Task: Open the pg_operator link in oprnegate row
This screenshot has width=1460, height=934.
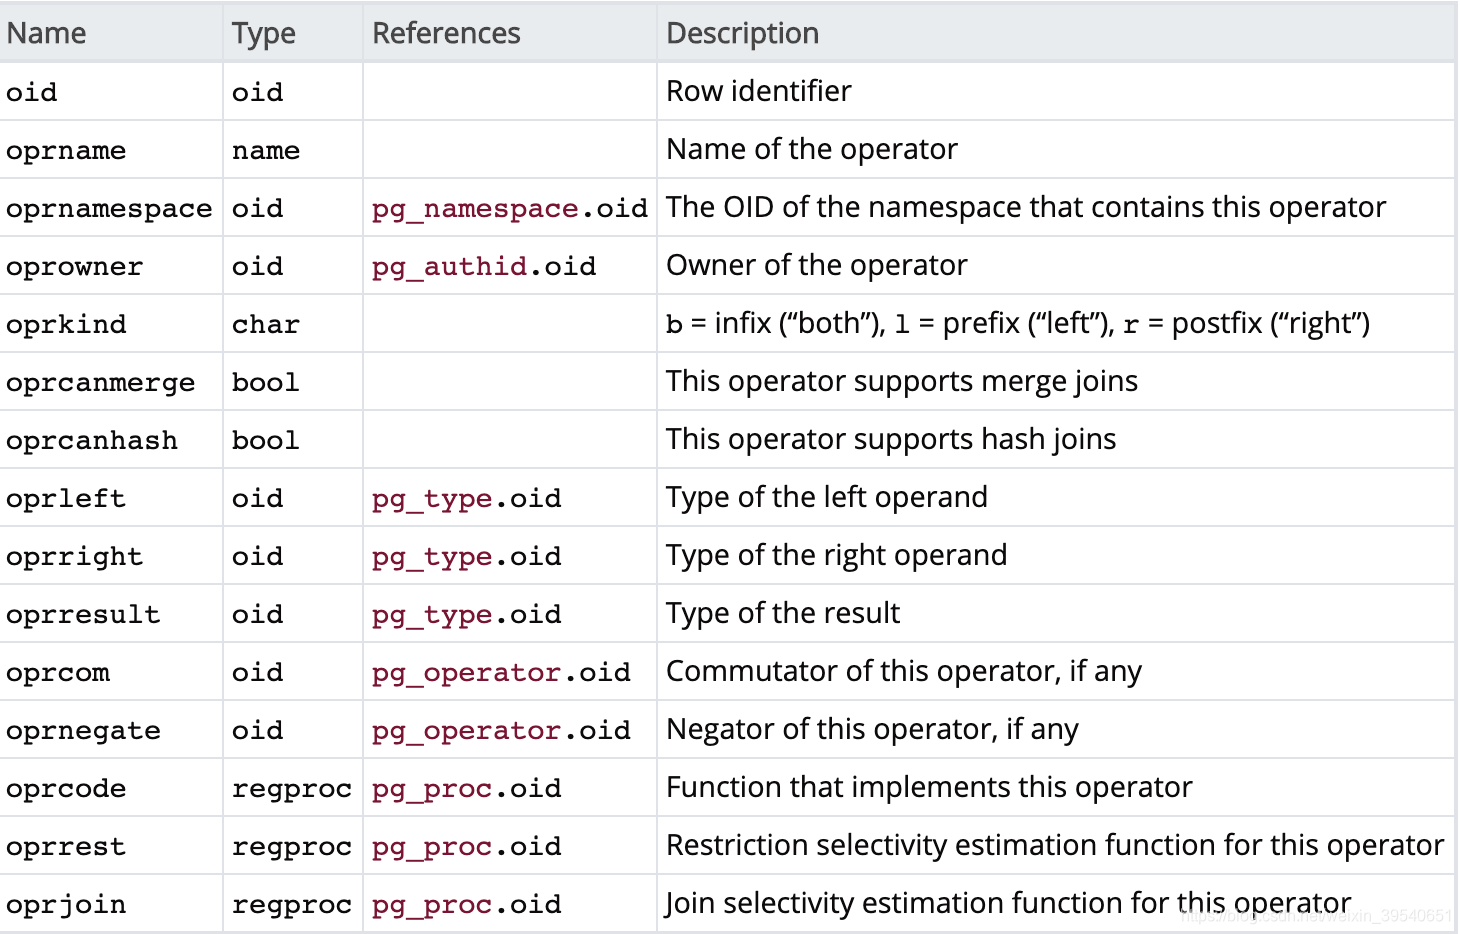Action: (467, 731)
